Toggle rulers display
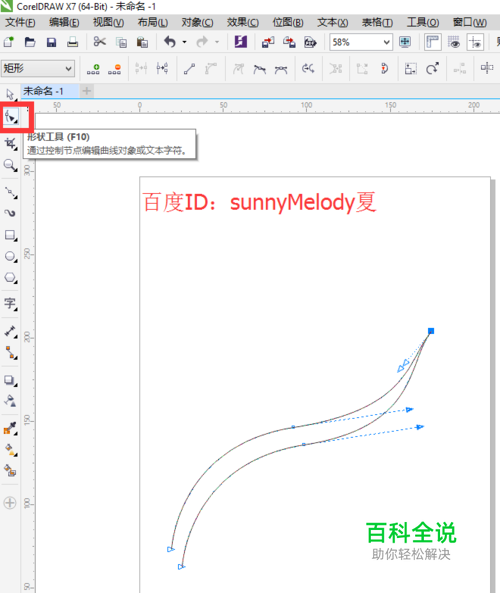 click(432, 42)
